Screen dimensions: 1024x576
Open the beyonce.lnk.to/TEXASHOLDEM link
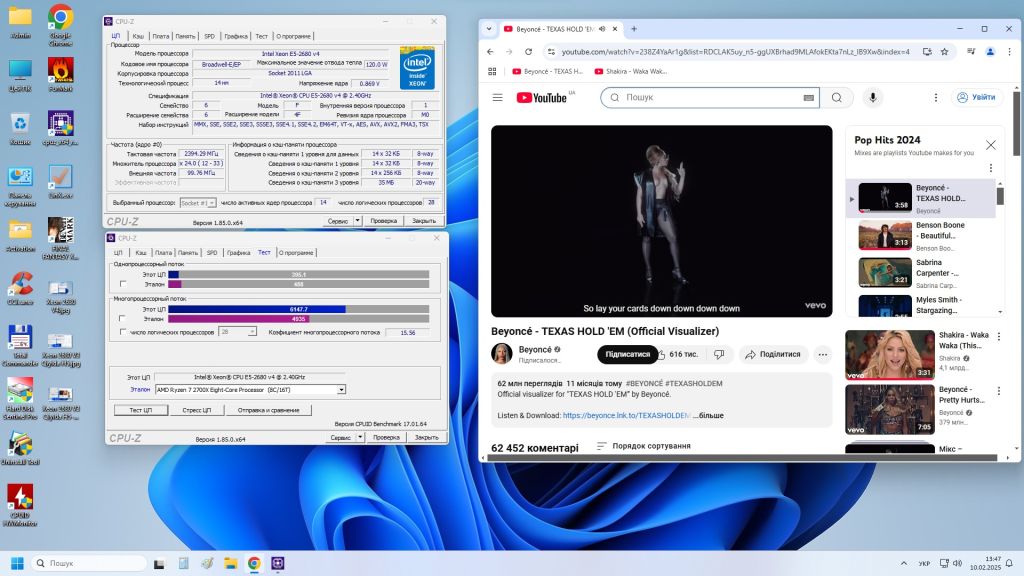pyautogui.click(x=626, y=415)
